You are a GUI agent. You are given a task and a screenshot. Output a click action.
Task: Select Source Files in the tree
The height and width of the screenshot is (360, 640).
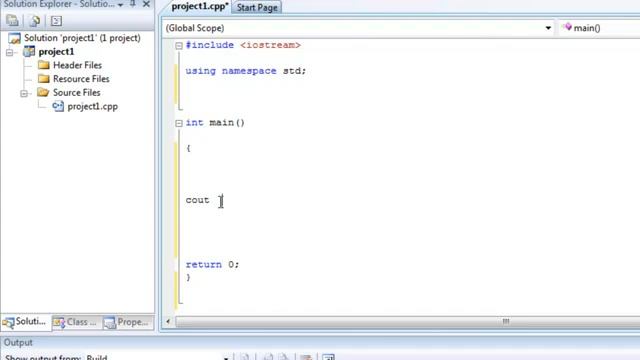[76, 93]
